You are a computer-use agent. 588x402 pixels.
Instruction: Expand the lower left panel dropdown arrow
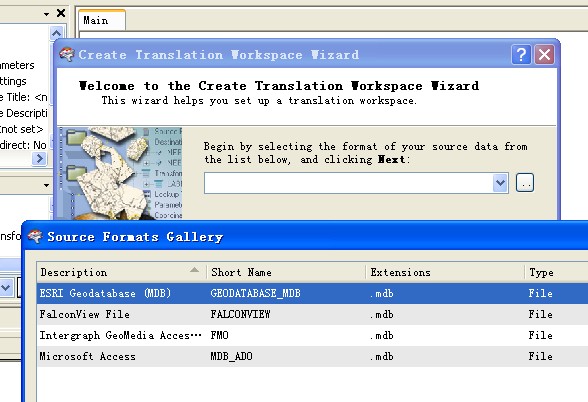(x=46, y=185)
